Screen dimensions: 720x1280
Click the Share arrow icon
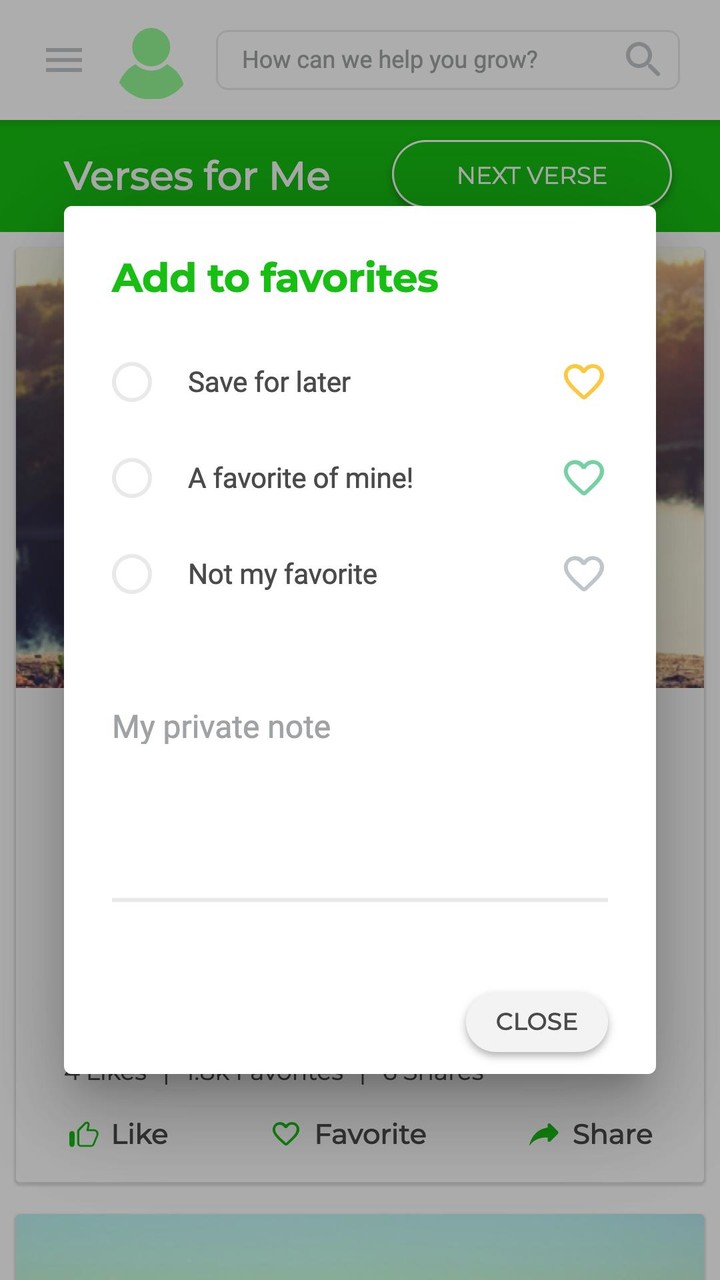click(544, 1134)
